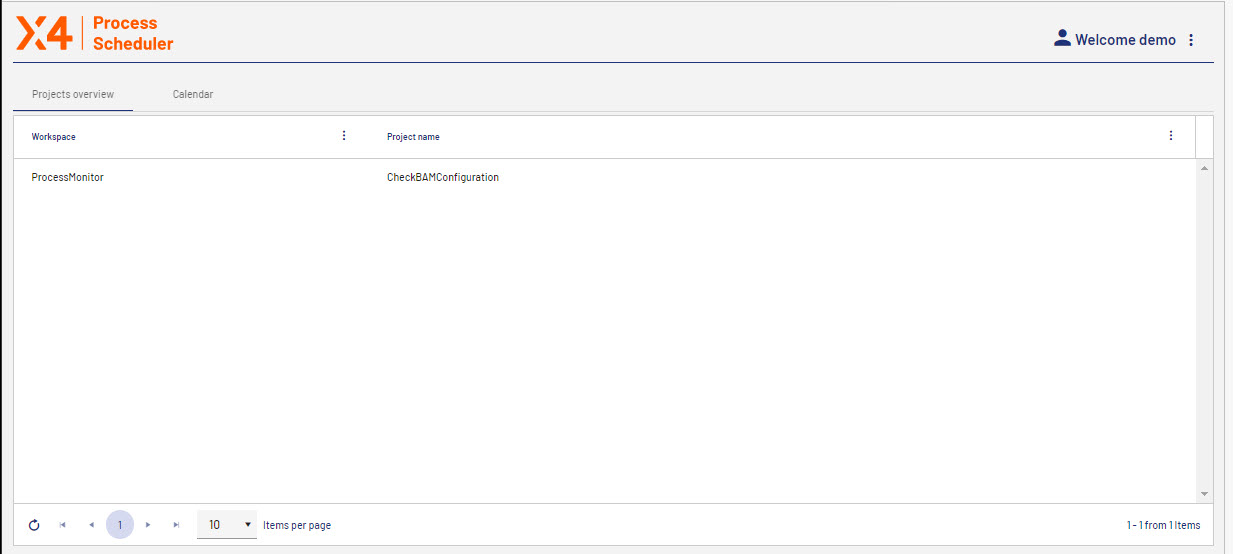Jump to the last page of results
This screenshot has height=554, width=1233.
click(x=176, y=525)
